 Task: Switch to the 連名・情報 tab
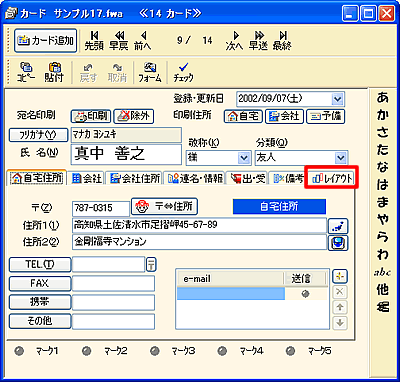[x=194, y=178]
